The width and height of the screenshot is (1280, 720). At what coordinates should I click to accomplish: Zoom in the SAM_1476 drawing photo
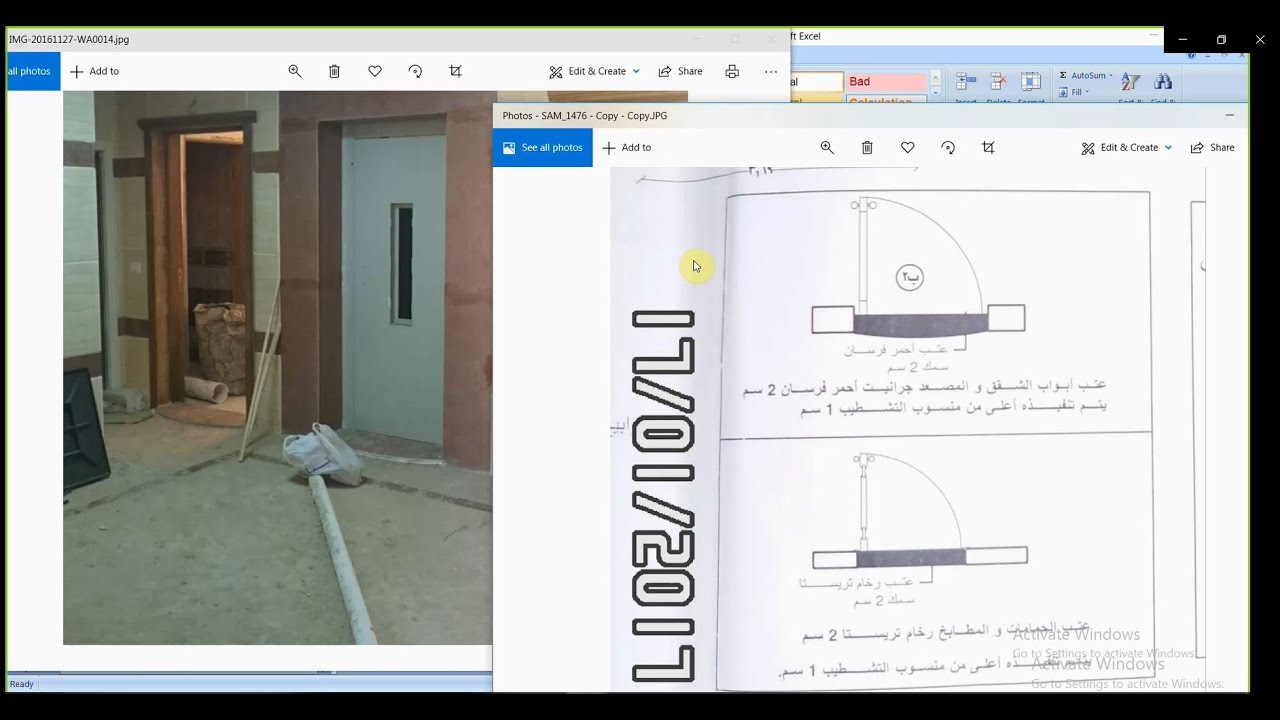827,147
